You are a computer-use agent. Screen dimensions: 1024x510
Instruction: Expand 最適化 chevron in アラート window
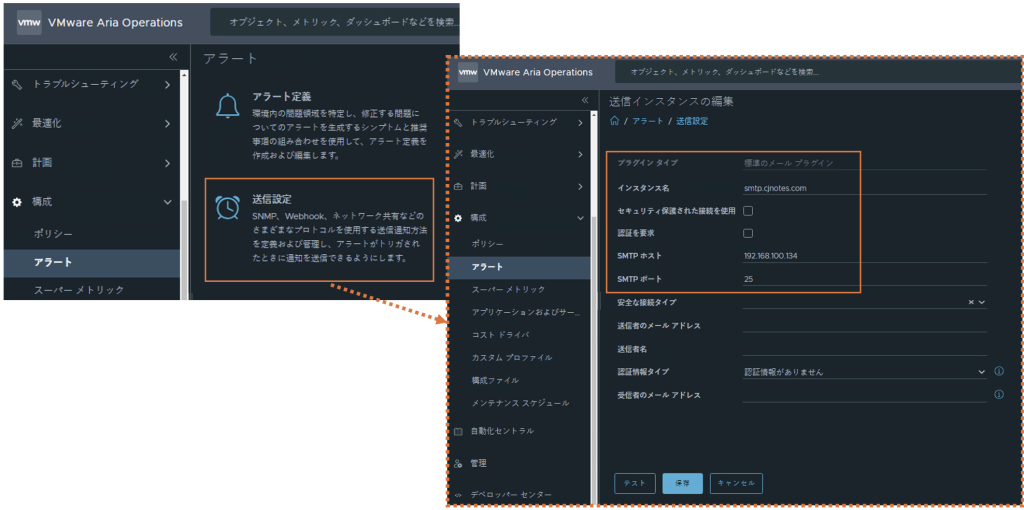(x=167, y=123)
